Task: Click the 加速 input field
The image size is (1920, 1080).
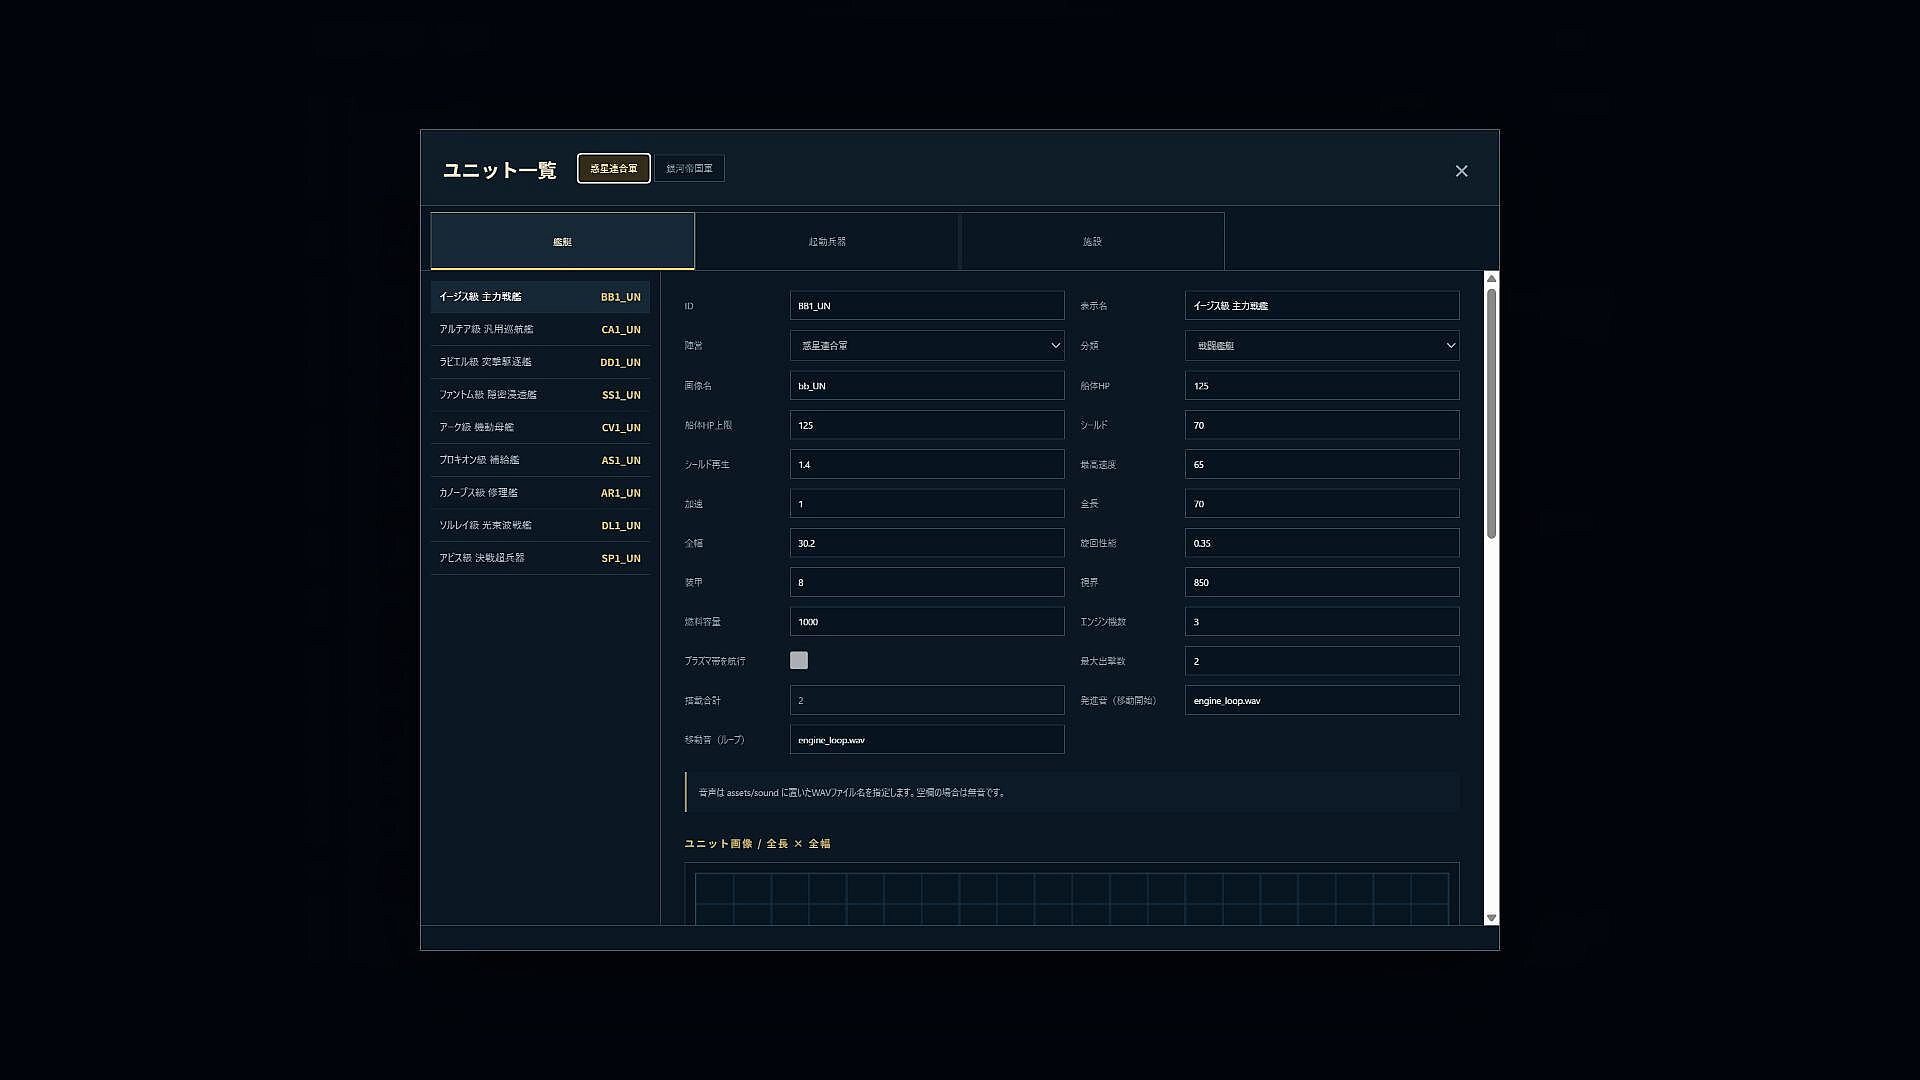Action: (x=927, y=503)
